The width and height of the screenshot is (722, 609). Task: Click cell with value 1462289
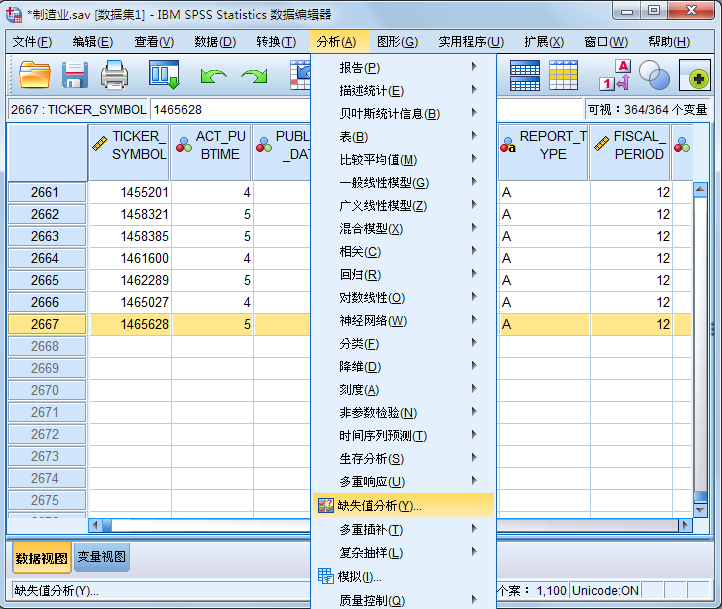(x=130, y=280)
